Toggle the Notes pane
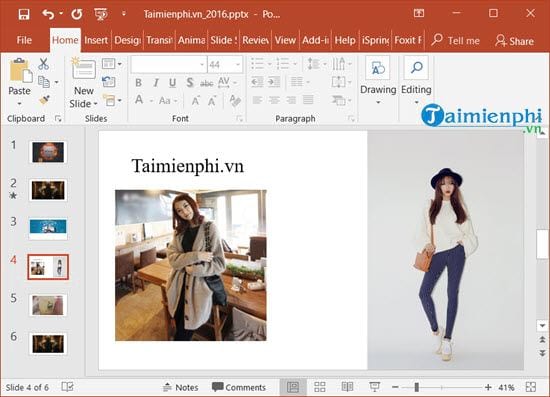 click(x=181, y=387)
